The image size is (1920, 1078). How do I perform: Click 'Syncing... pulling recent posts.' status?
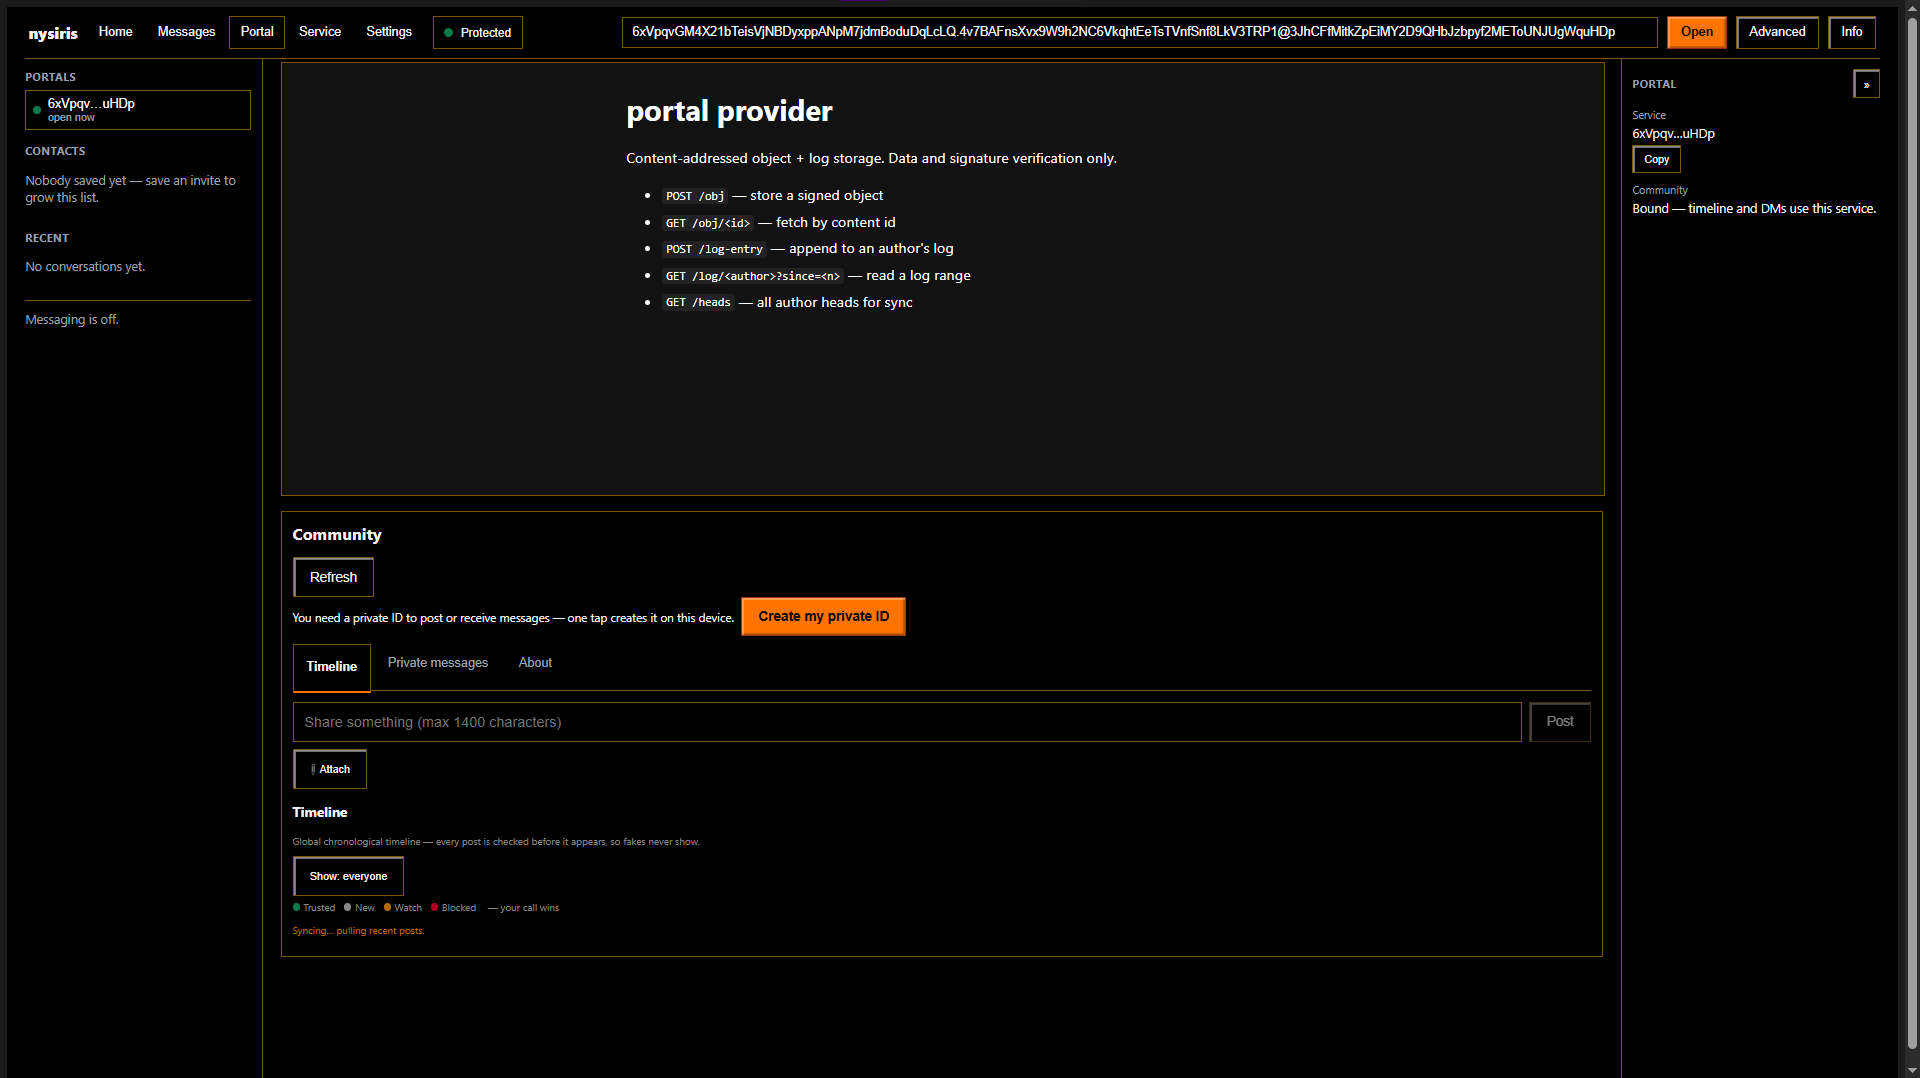point(358,931)
